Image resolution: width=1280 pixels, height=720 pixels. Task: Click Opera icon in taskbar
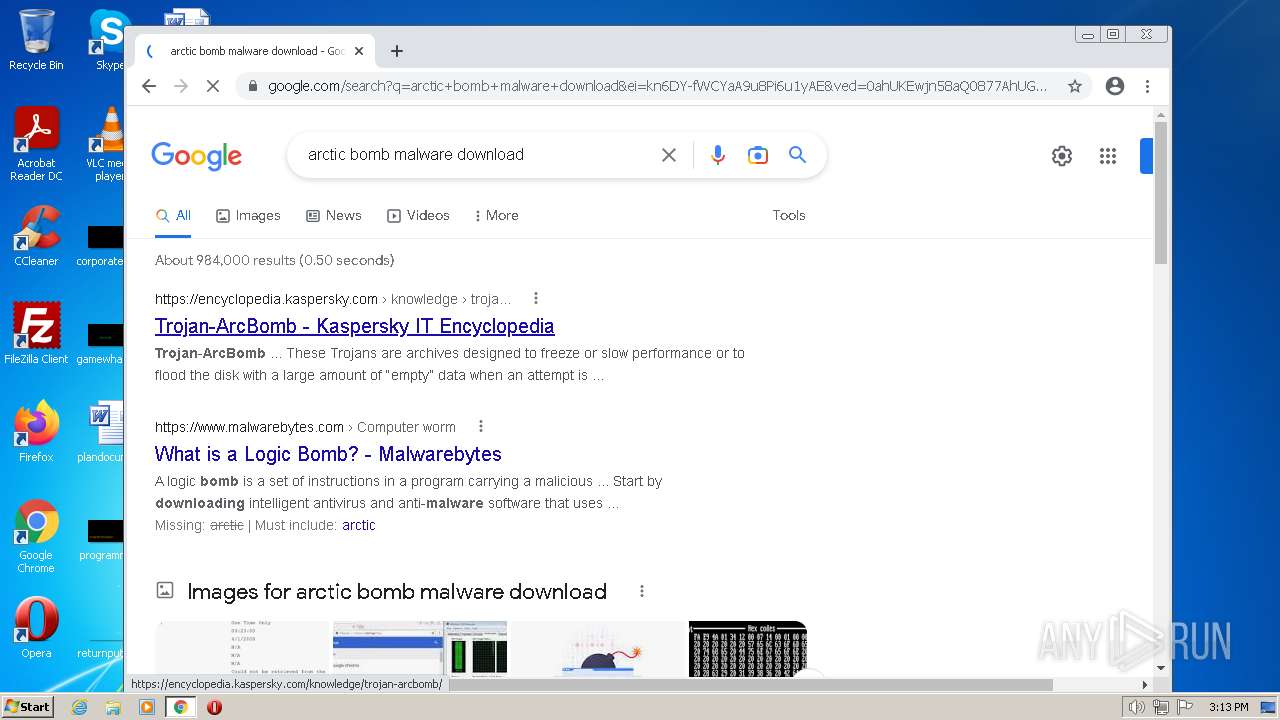coord(214,707)
